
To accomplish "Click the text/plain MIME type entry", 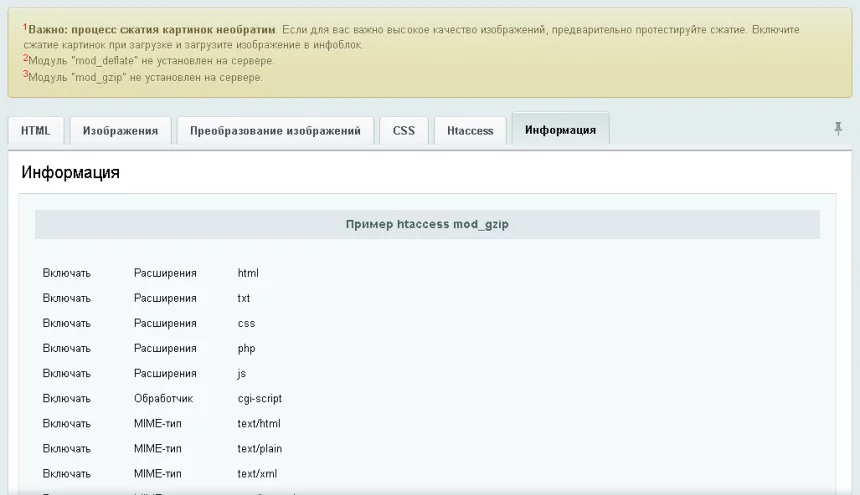I will pyautogui.click(x=260, y=448).
